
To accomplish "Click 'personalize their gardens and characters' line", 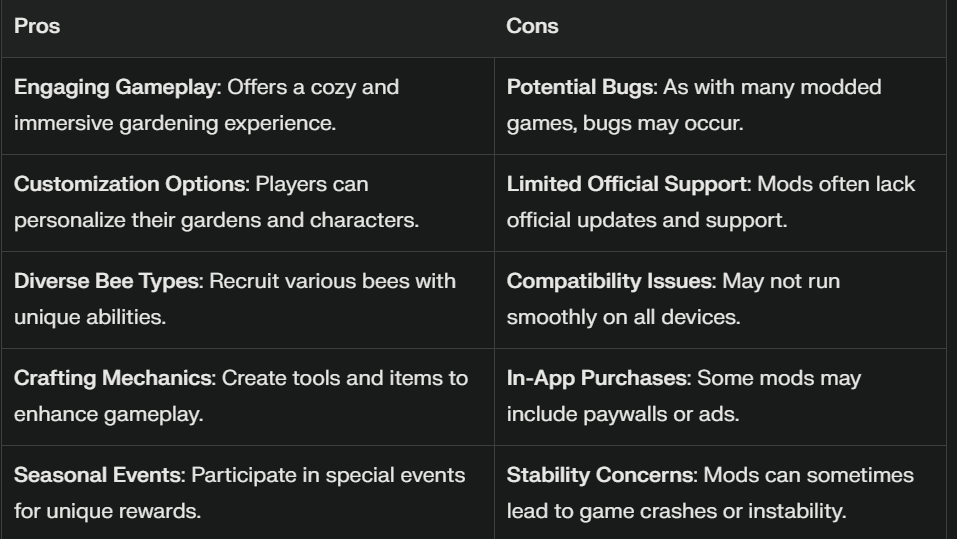I will (216, 220).
